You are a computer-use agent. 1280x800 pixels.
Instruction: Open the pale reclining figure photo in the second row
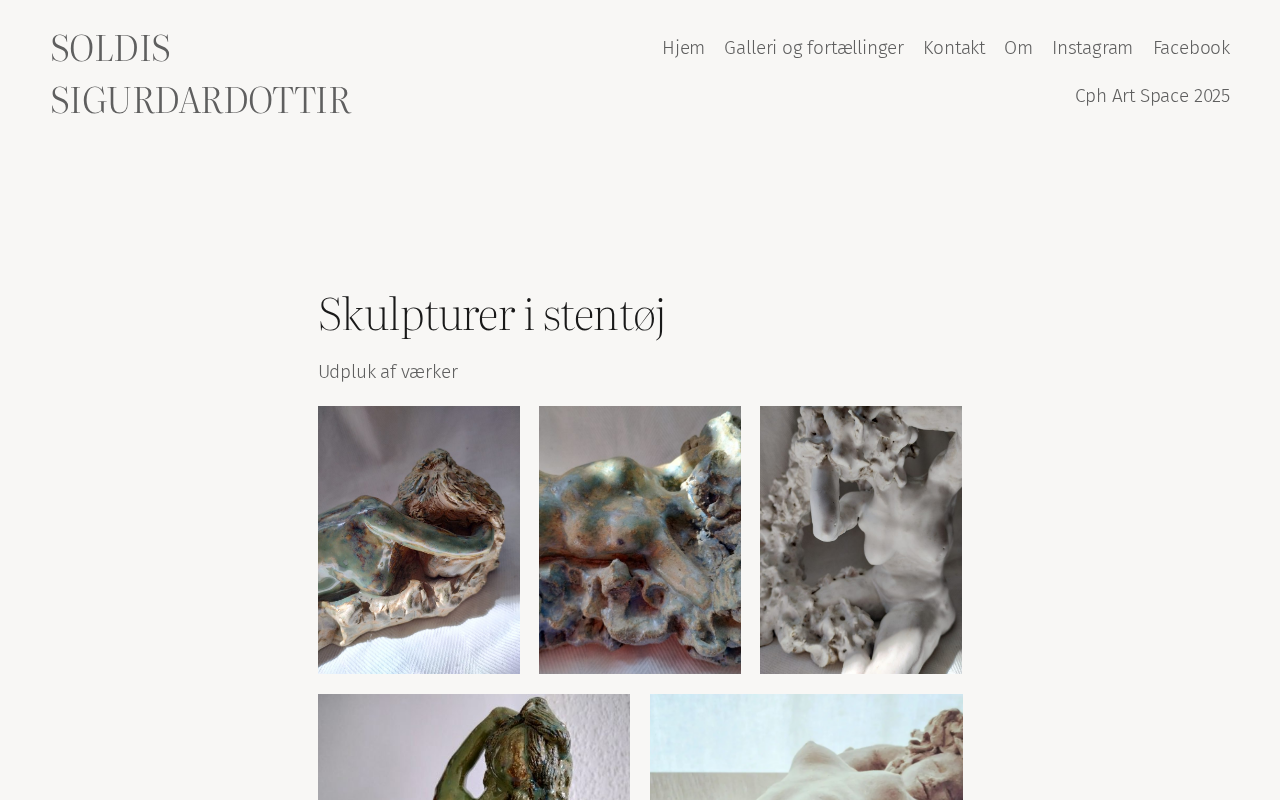click(x=806, y=747)
